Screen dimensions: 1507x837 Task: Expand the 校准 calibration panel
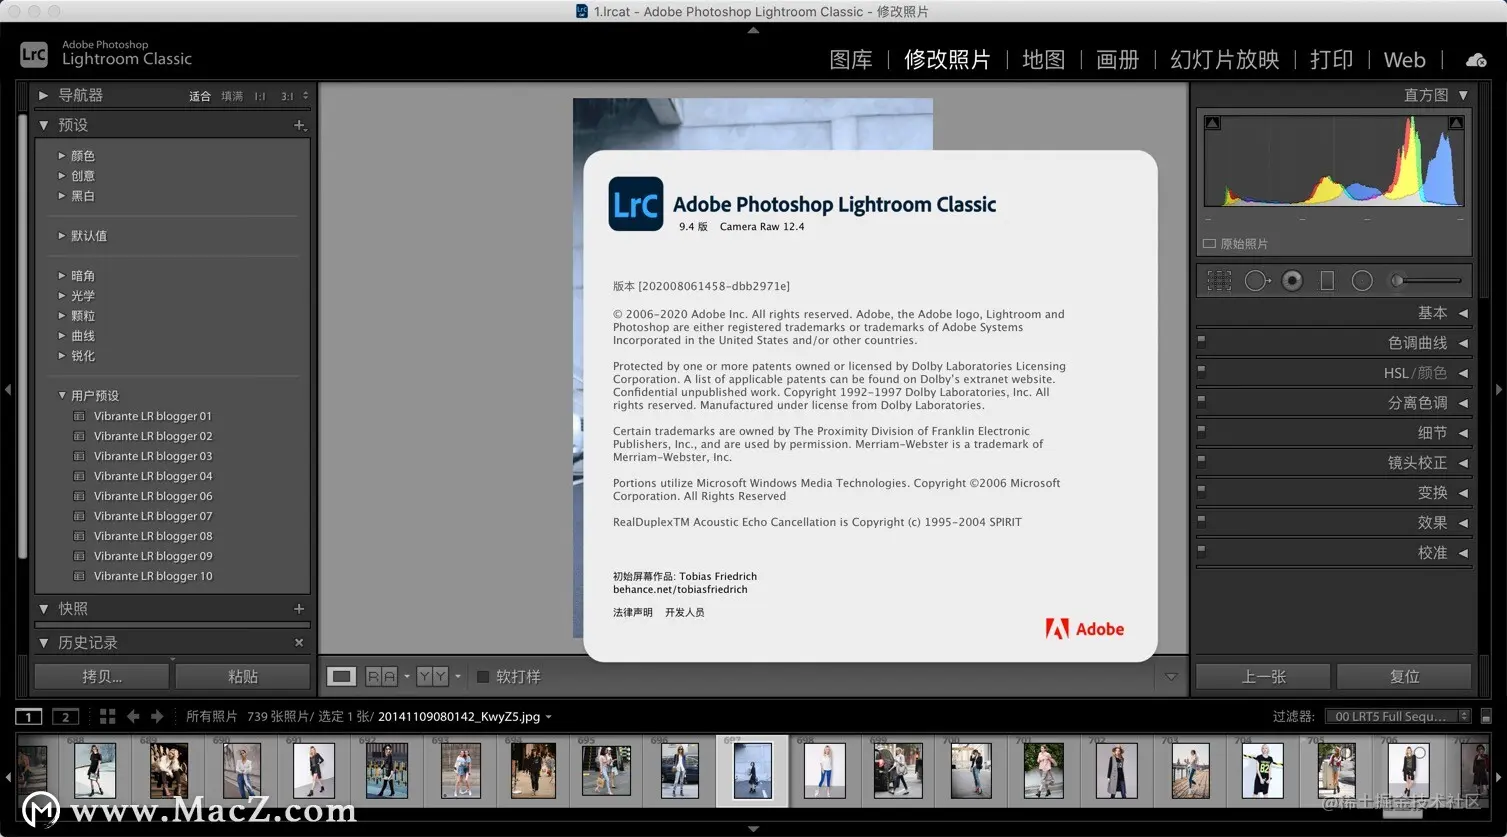click(1463, 553)
